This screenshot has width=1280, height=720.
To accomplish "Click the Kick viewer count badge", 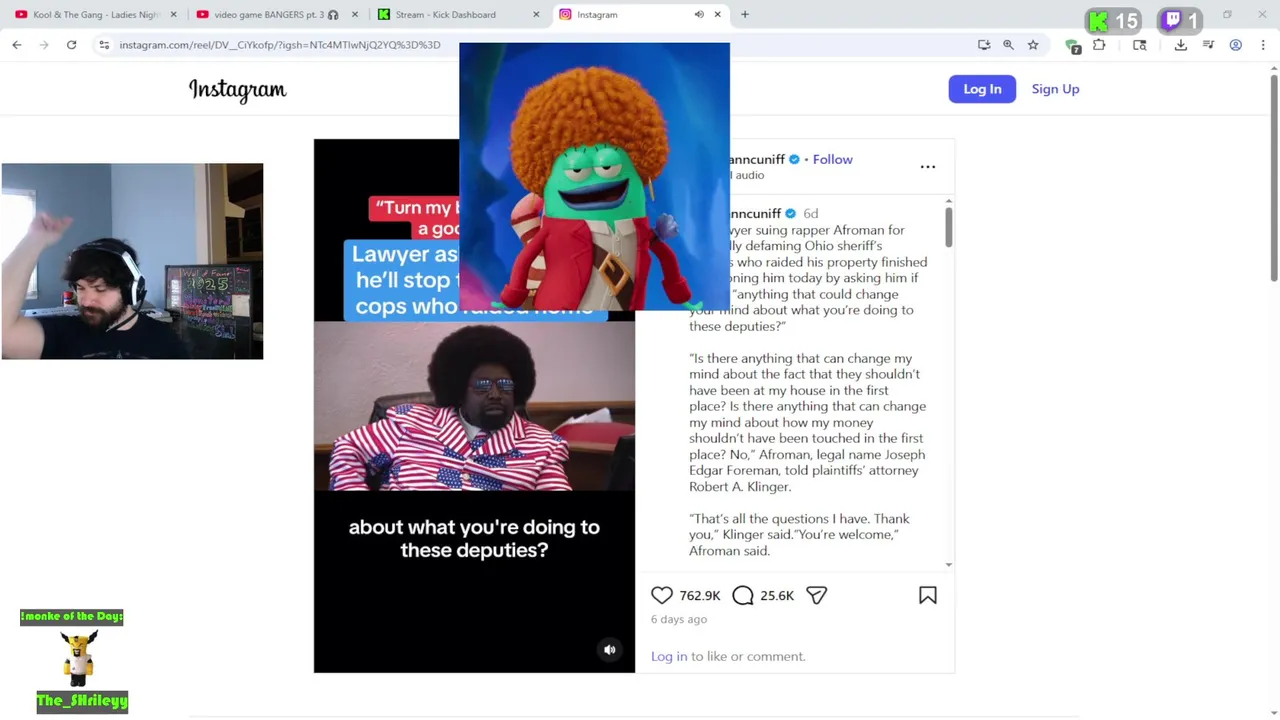I will [x=1114, y=21].
